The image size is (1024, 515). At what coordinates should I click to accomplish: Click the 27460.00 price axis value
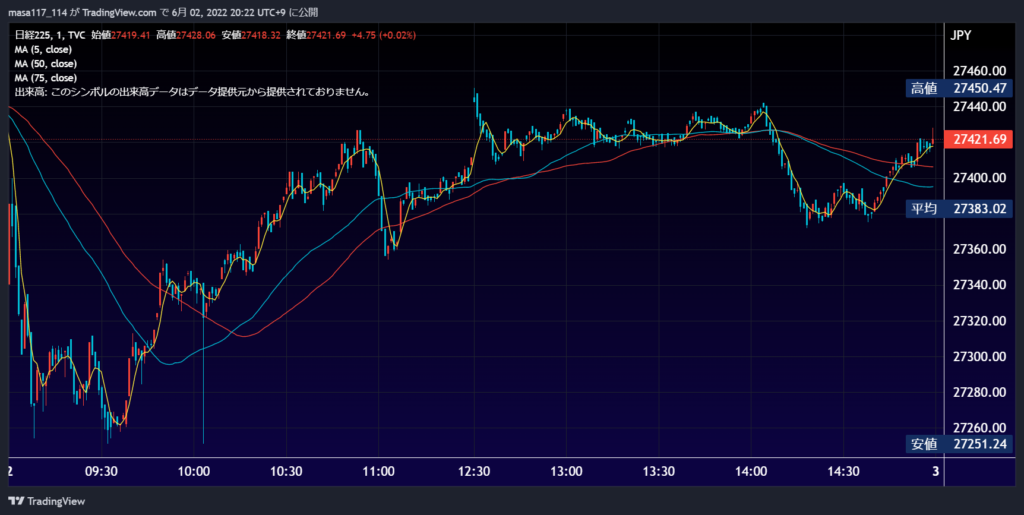(x=979, y=70)
